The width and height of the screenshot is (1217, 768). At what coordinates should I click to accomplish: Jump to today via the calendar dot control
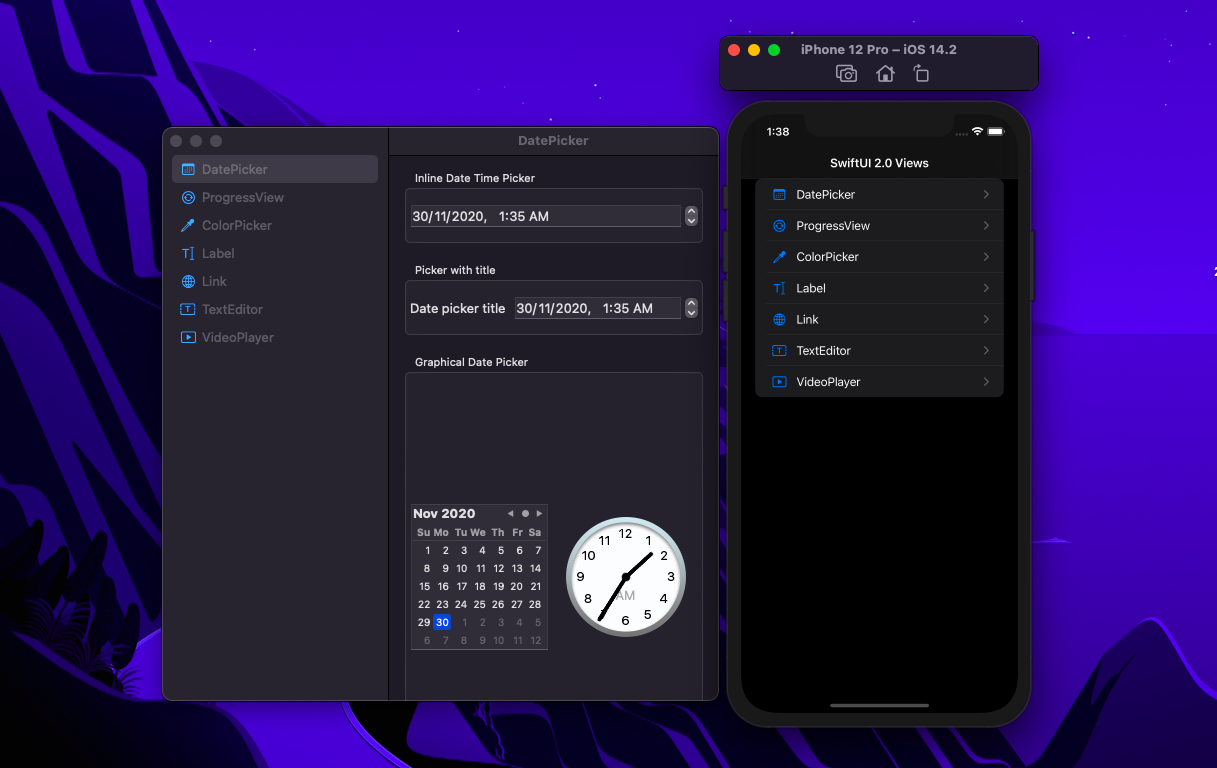tap(524, 513)
